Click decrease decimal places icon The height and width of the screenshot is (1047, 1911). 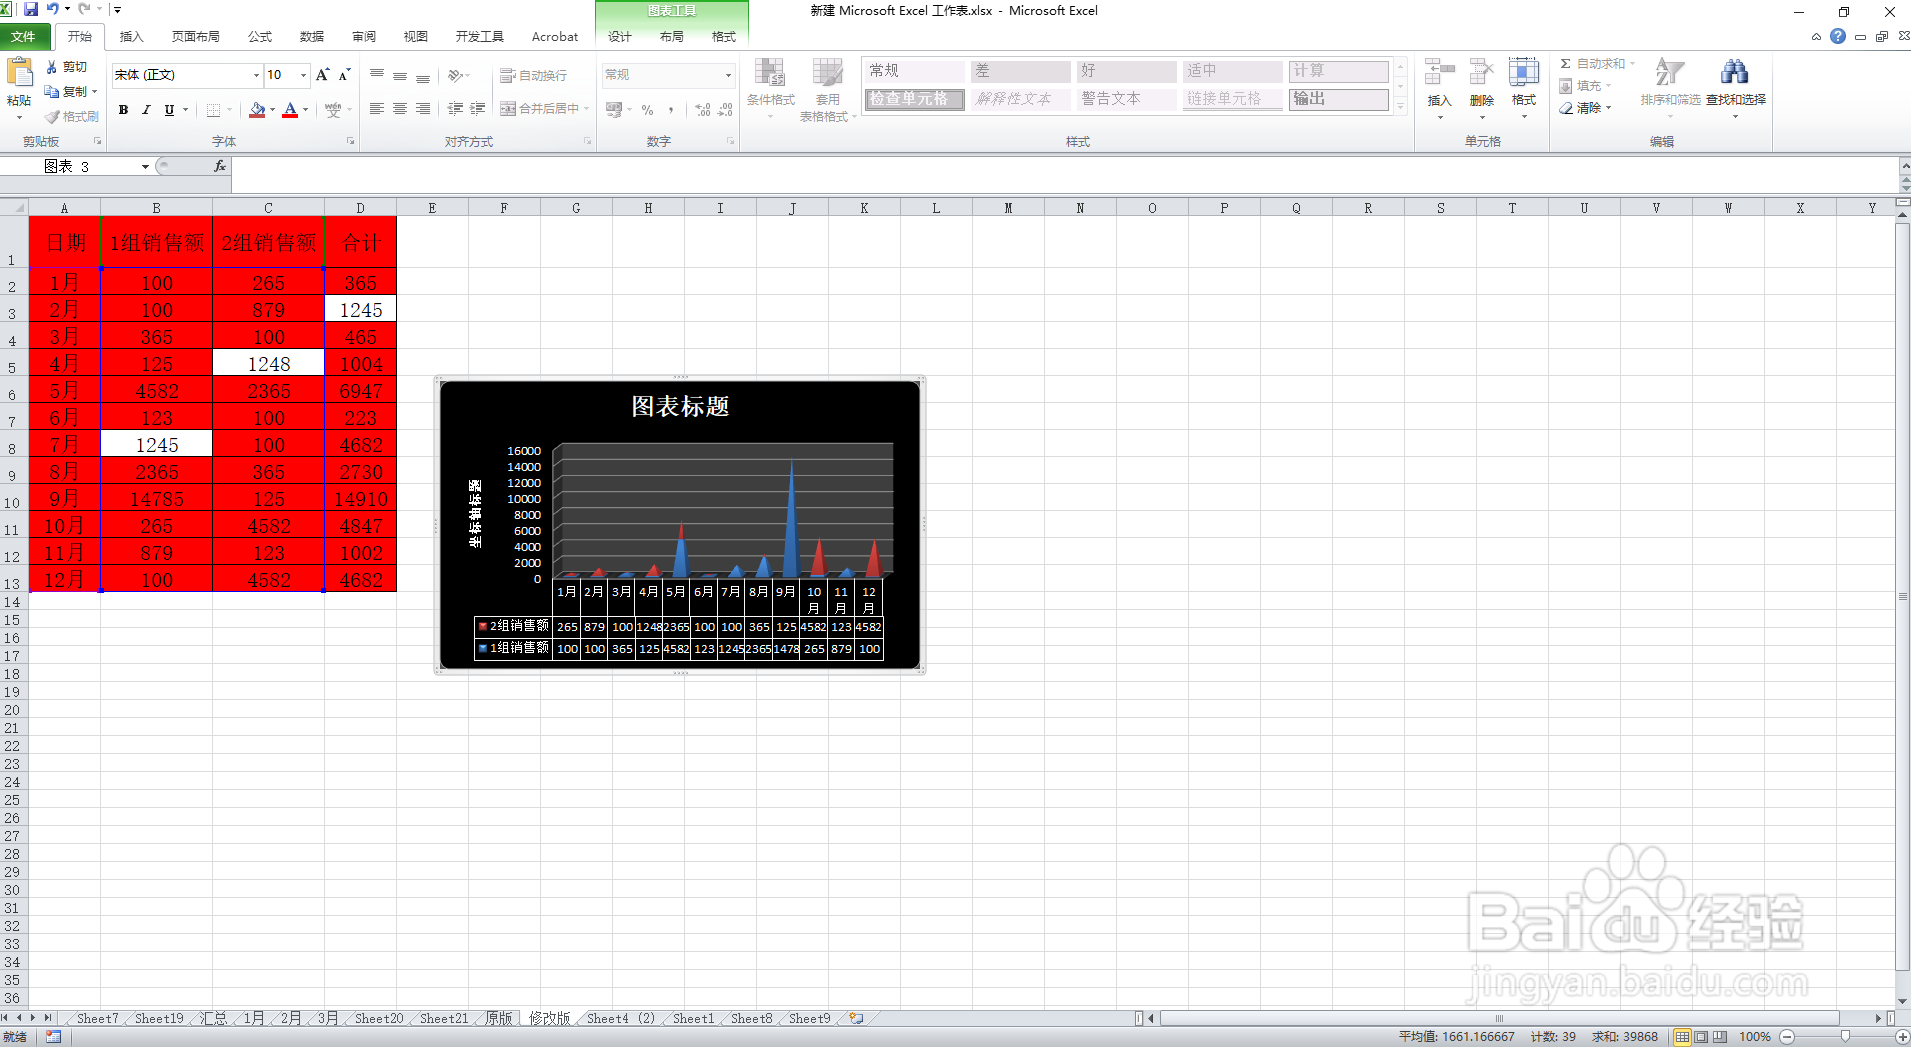point(726,109)
